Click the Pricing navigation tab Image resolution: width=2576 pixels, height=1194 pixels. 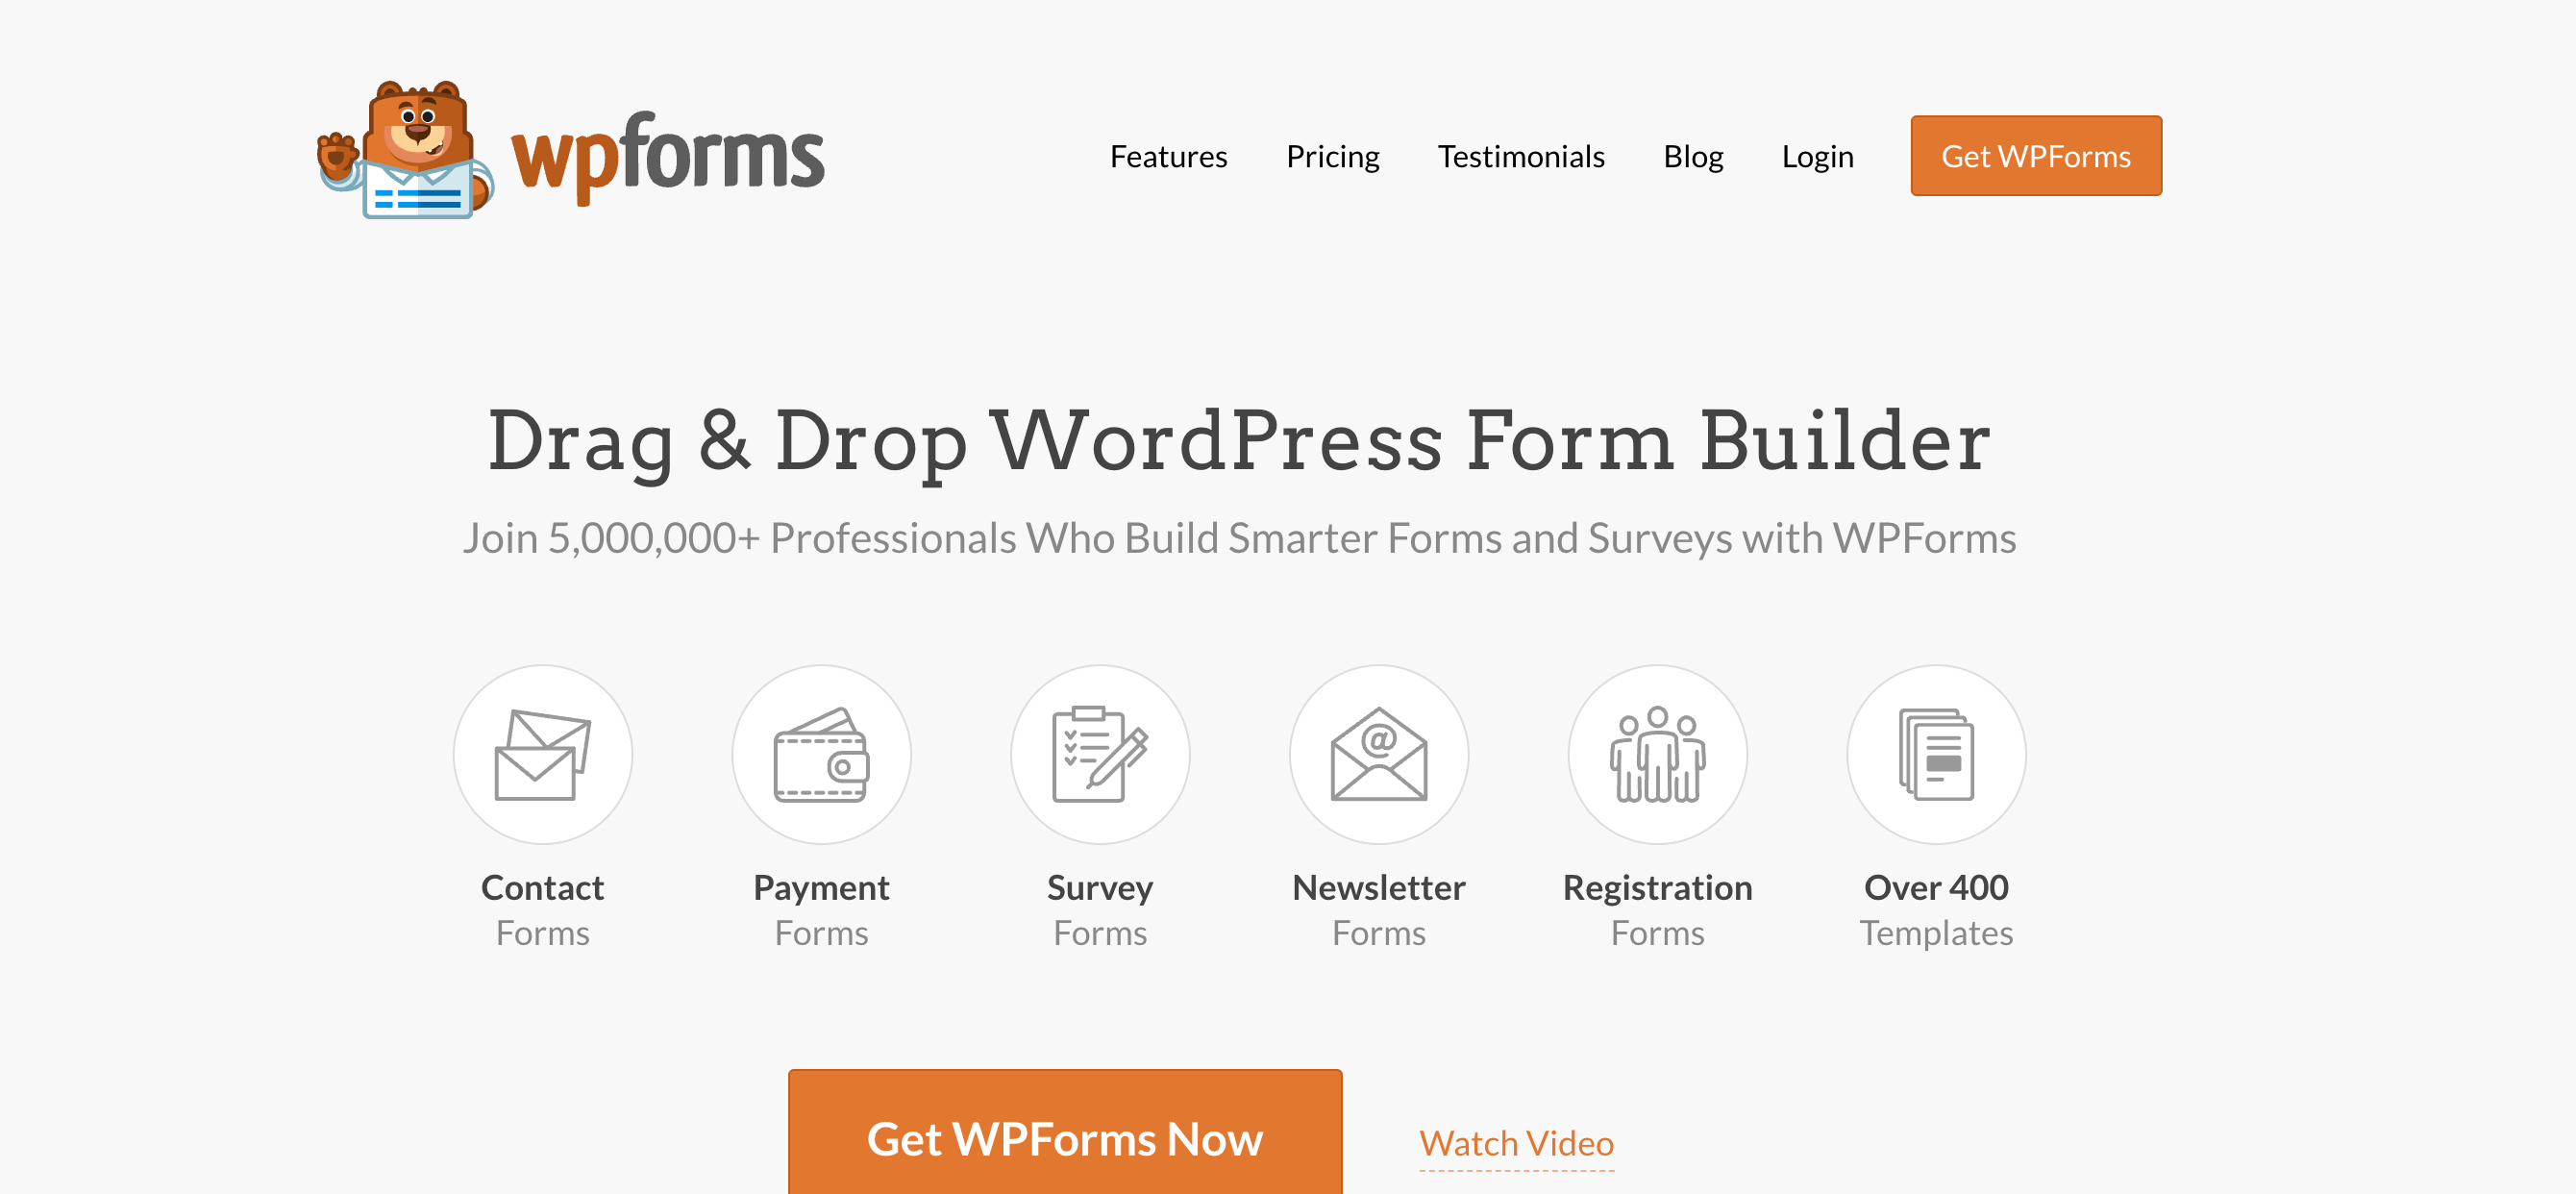point(1332,156)
